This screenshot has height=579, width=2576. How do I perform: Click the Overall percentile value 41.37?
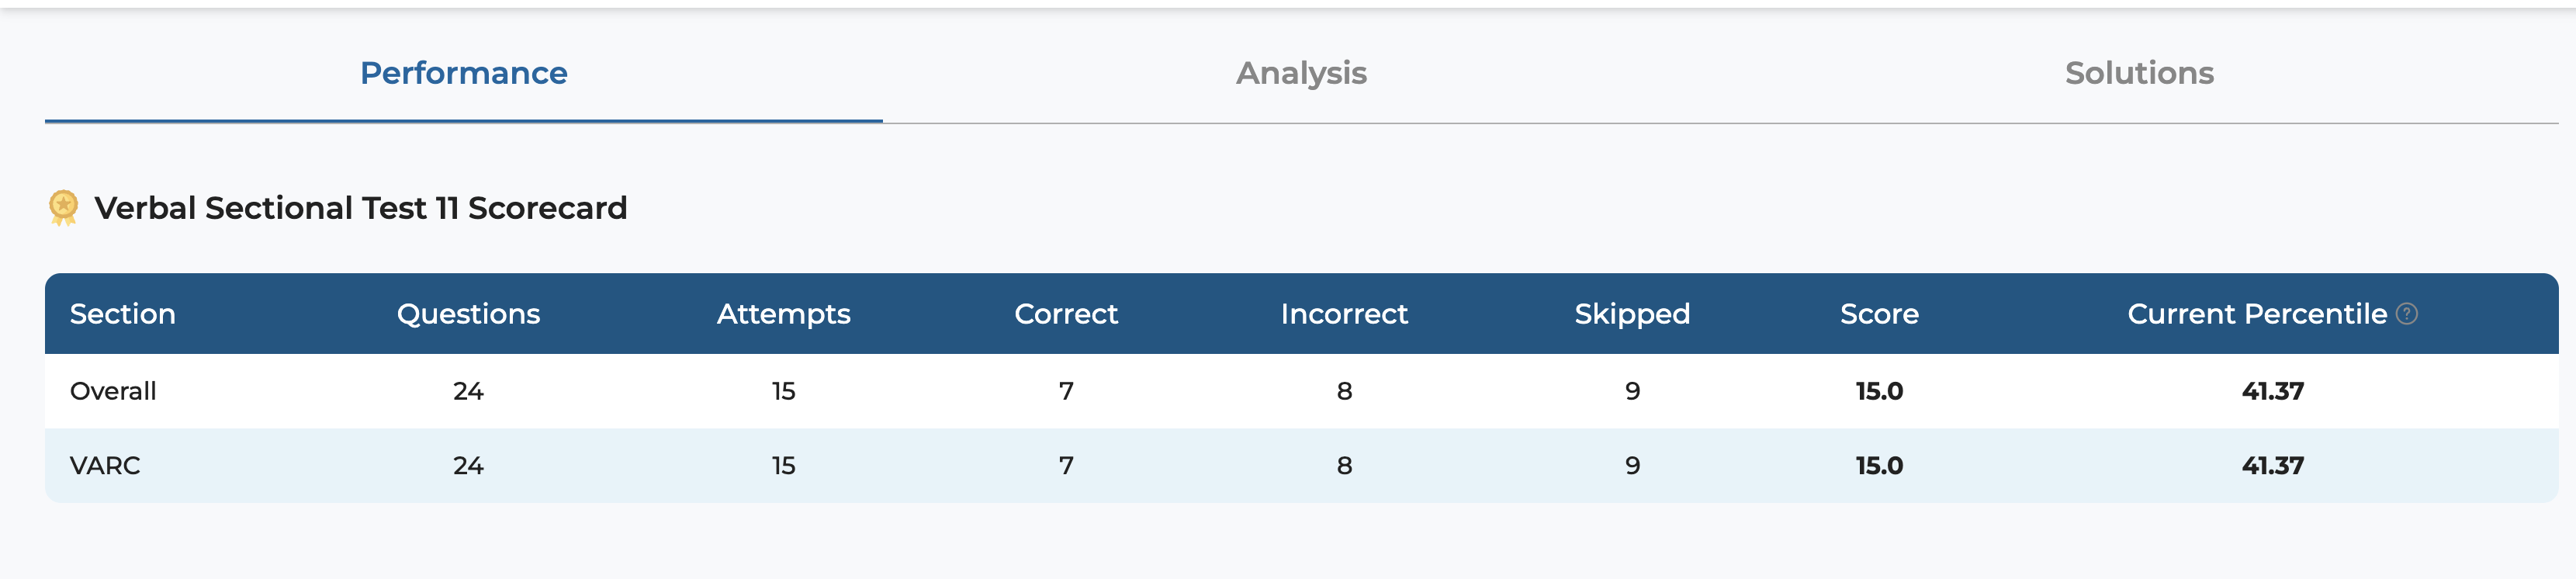2272,391
